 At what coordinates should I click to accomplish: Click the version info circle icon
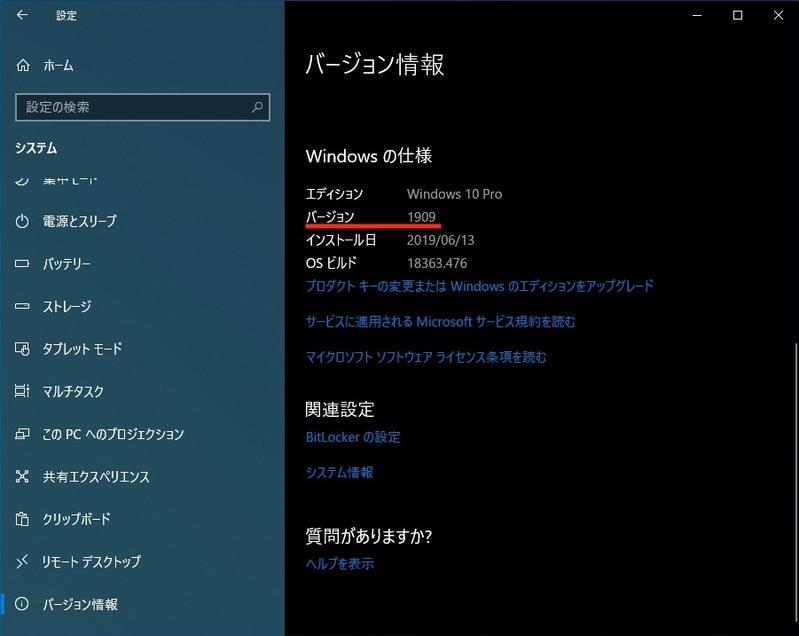coord(22,604)
